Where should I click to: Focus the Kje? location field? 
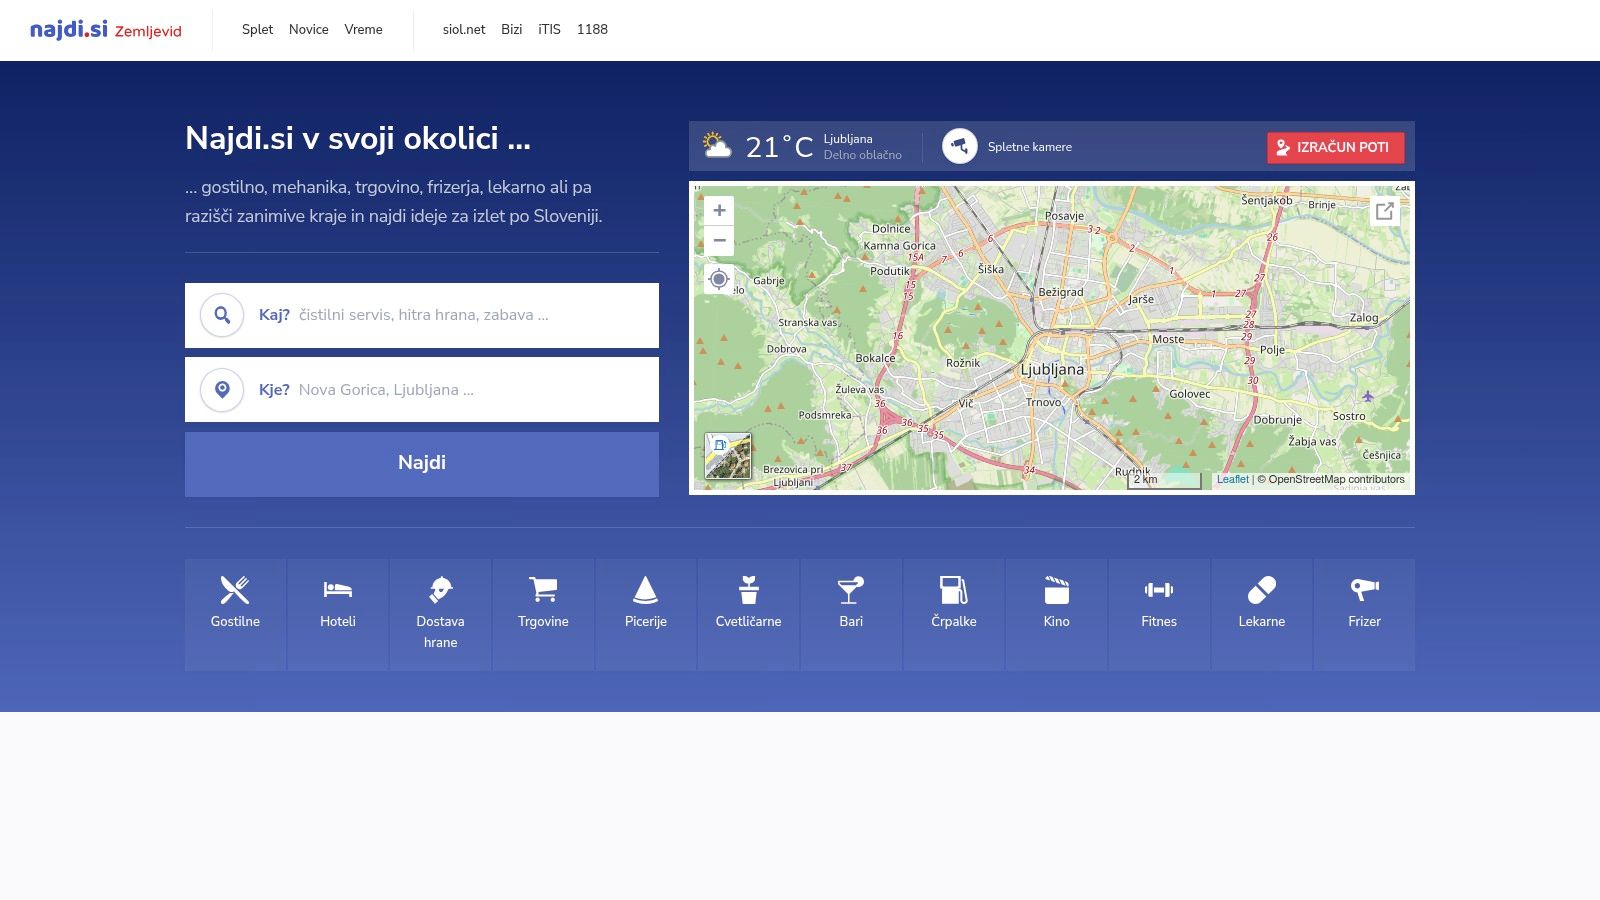click(x=422, y=390)
